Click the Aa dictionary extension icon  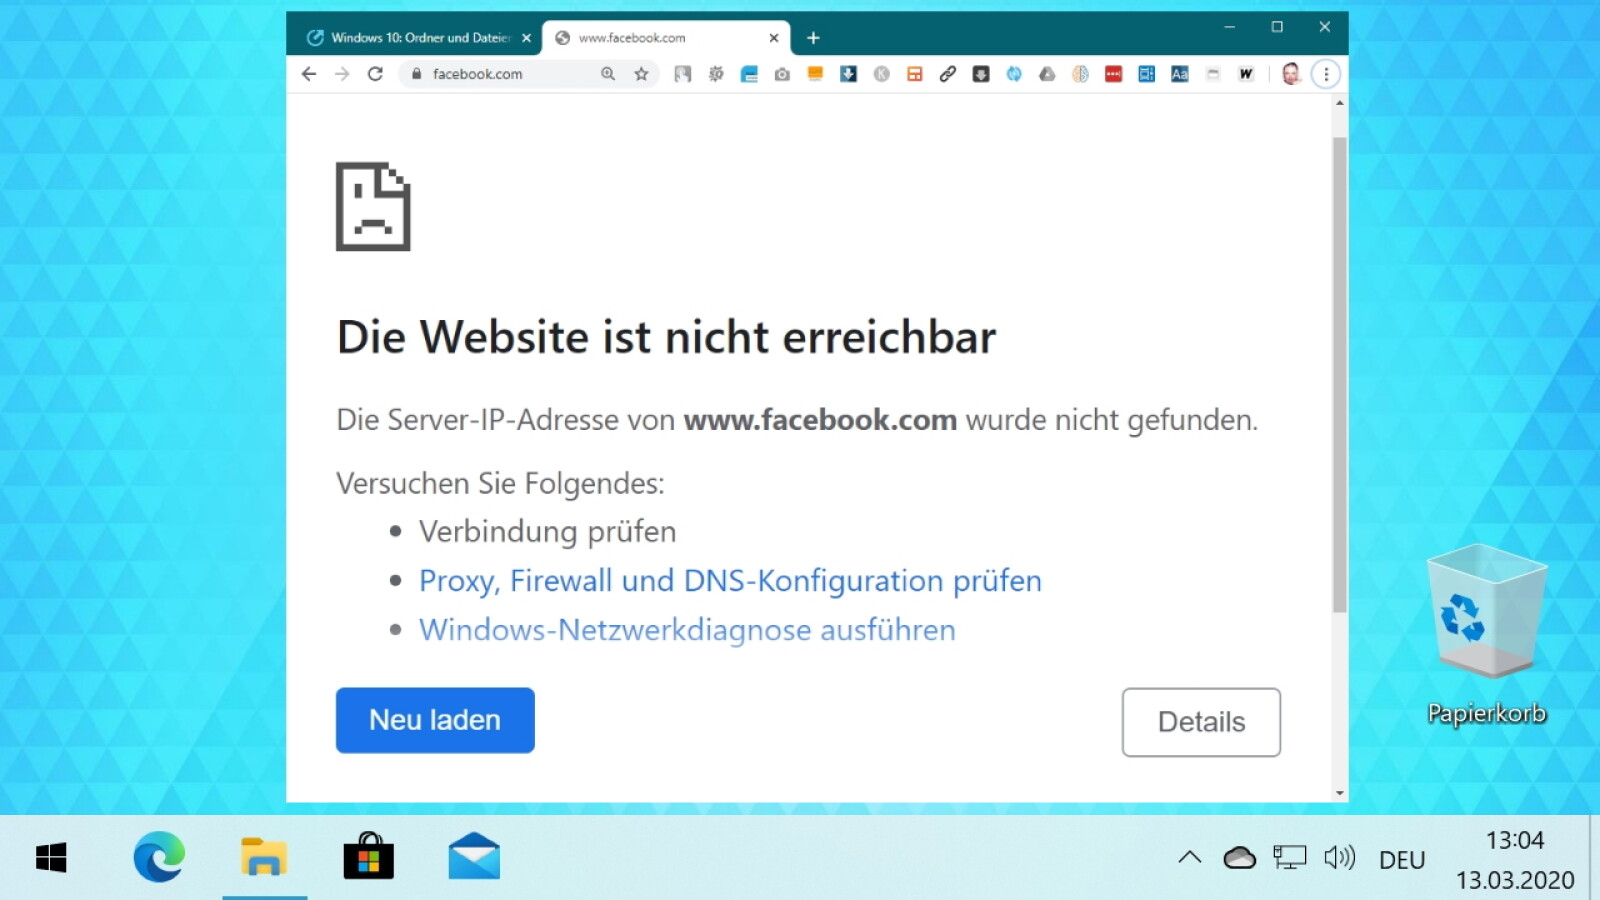1180,74
